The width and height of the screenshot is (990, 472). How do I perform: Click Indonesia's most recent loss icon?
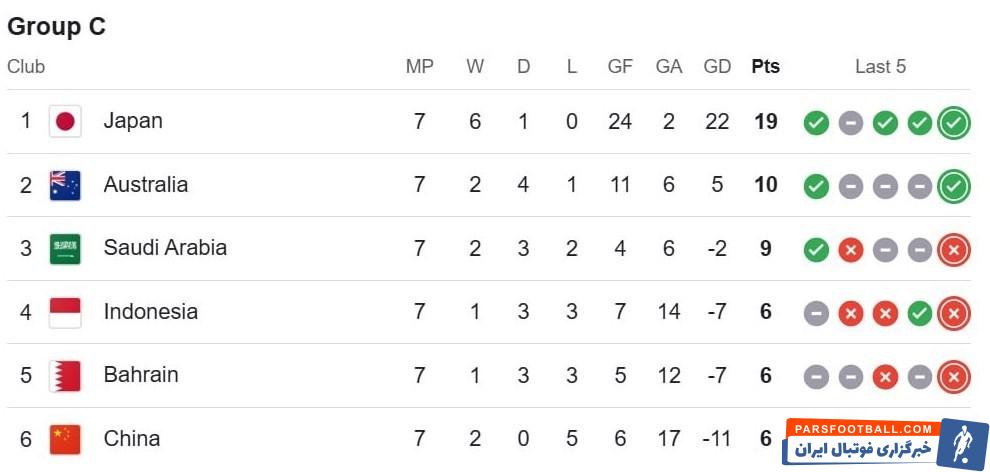[954, 314]
